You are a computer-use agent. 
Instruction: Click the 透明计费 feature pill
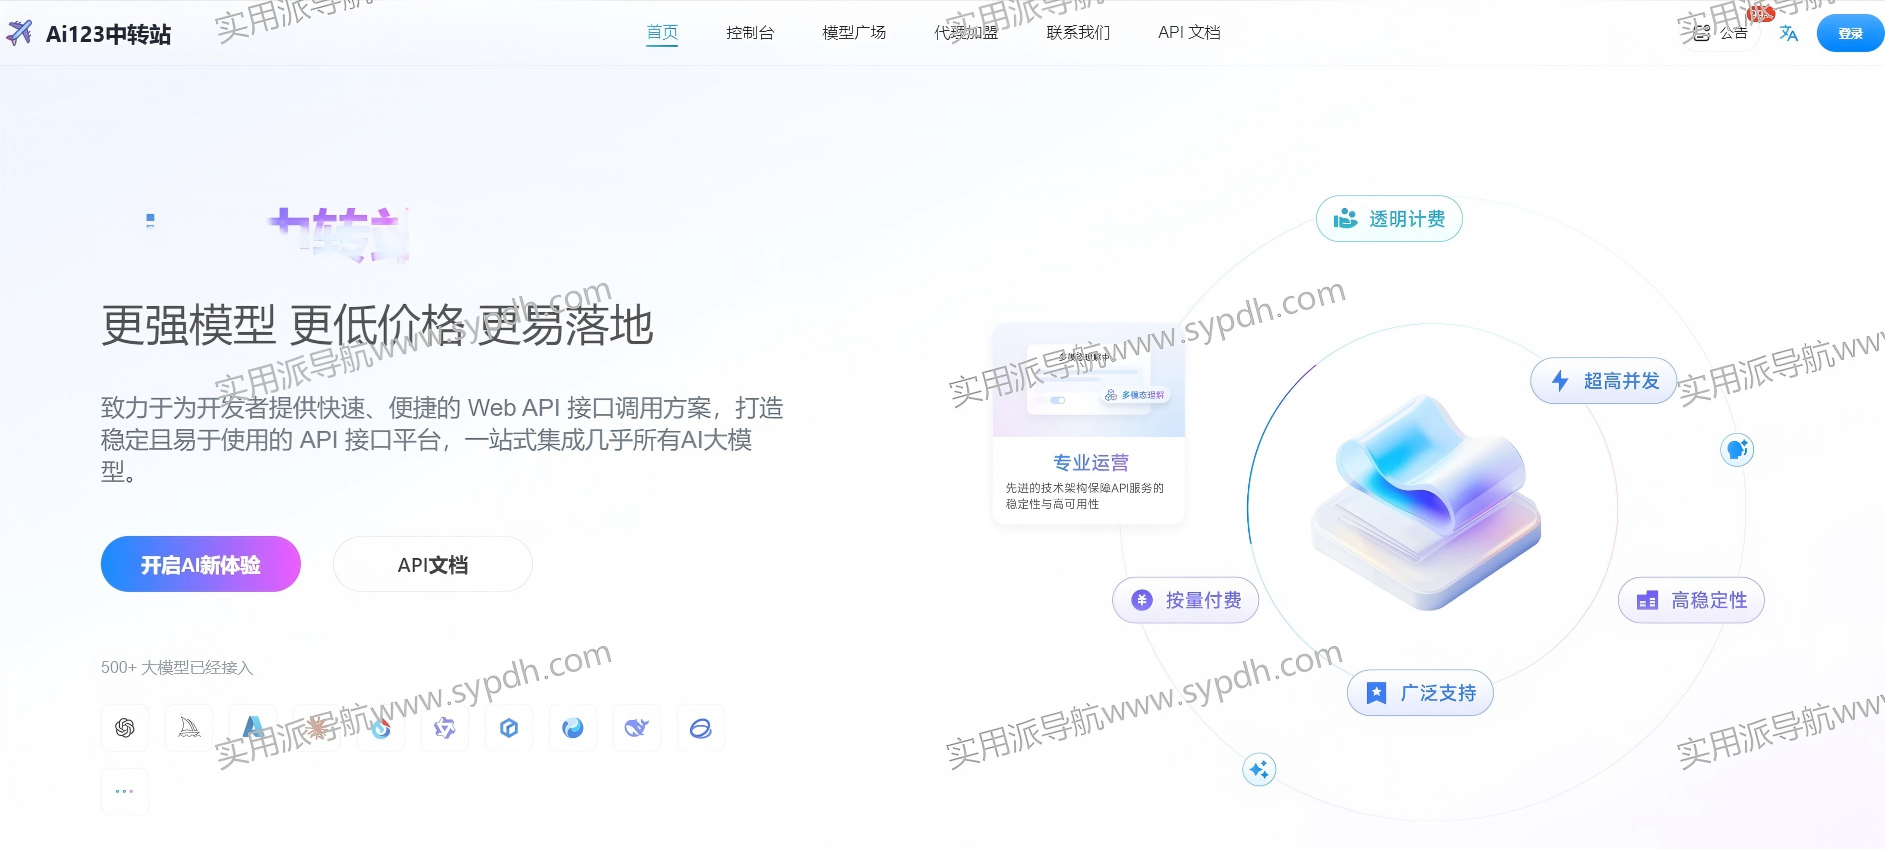coord(1389,219)
